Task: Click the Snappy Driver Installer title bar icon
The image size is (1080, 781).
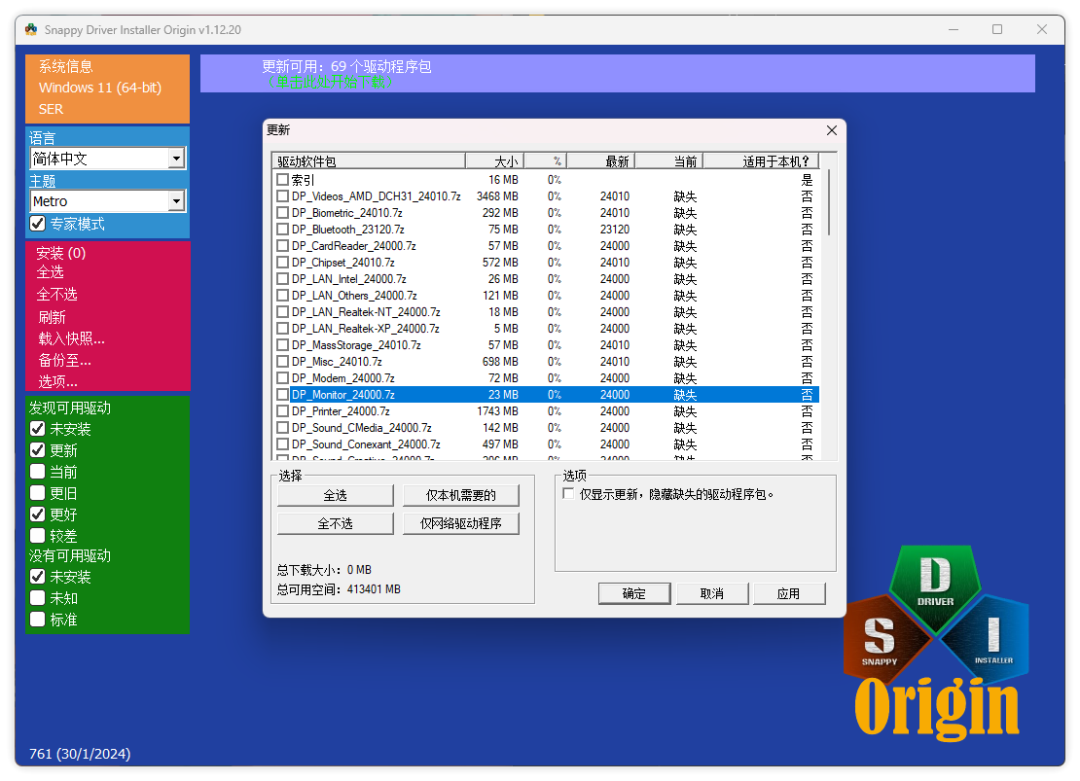Action: click(x=31, y=30)
